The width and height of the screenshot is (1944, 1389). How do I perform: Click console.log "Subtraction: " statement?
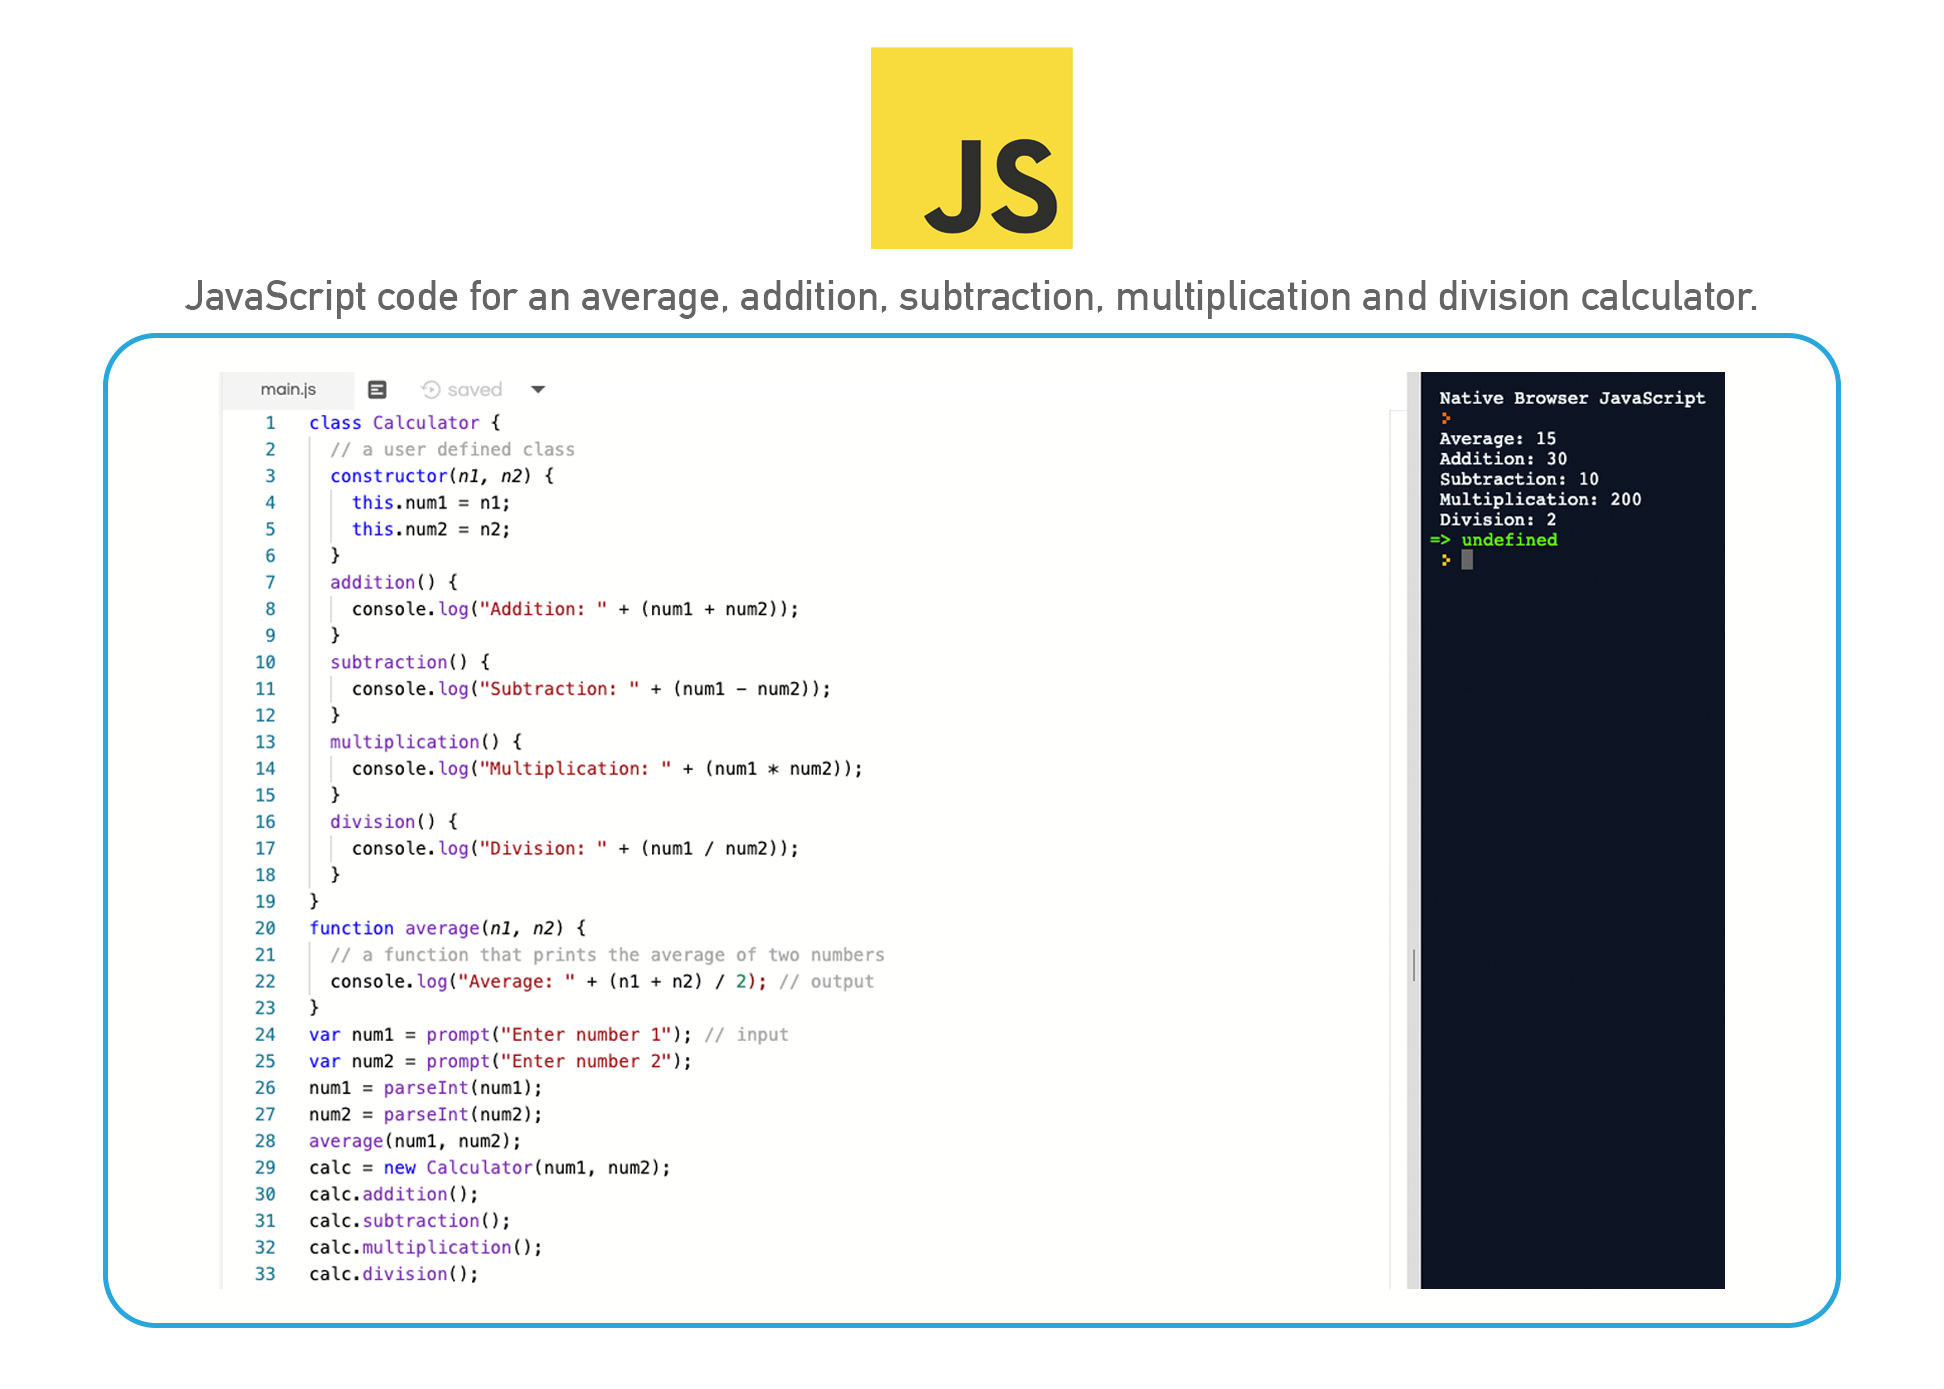(x=591, y=689)
